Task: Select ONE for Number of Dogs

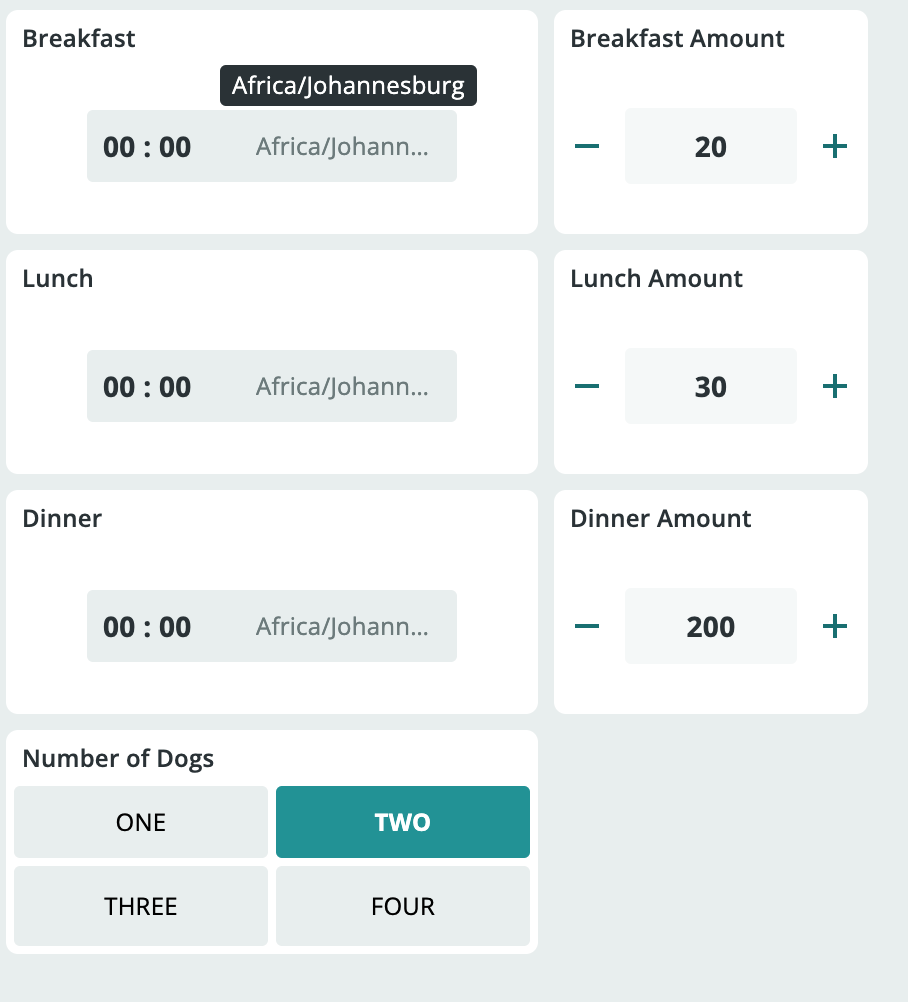Action: click(x=141, y=822)
